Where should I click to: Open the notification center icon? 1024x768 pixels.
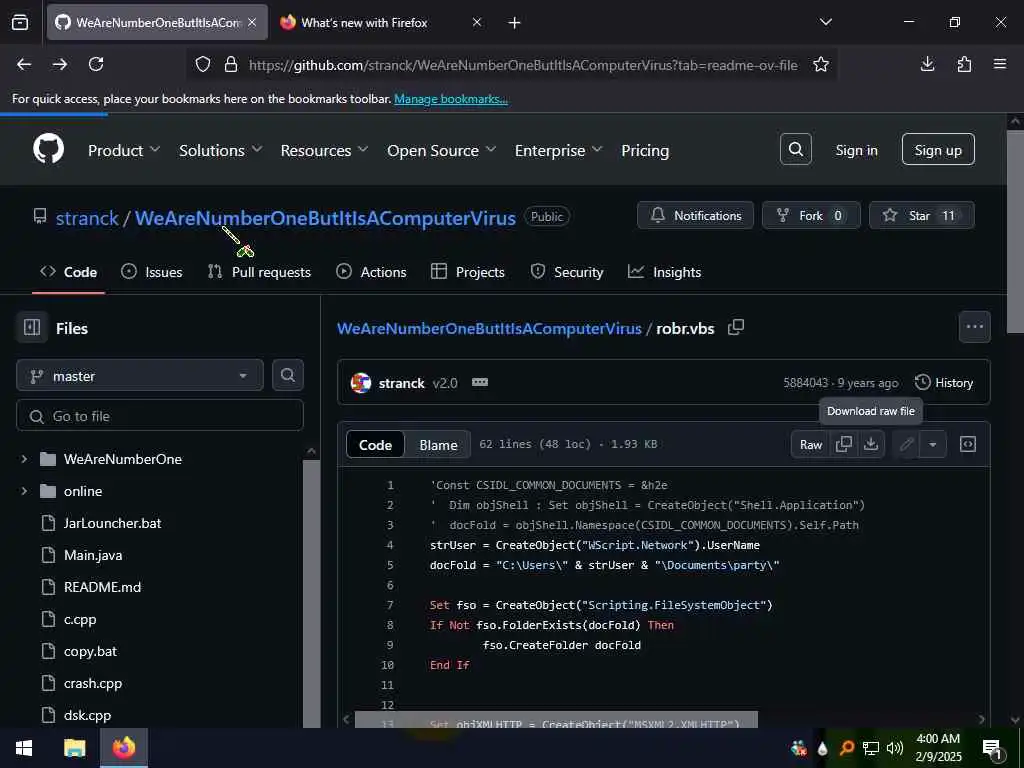[992, 748]
